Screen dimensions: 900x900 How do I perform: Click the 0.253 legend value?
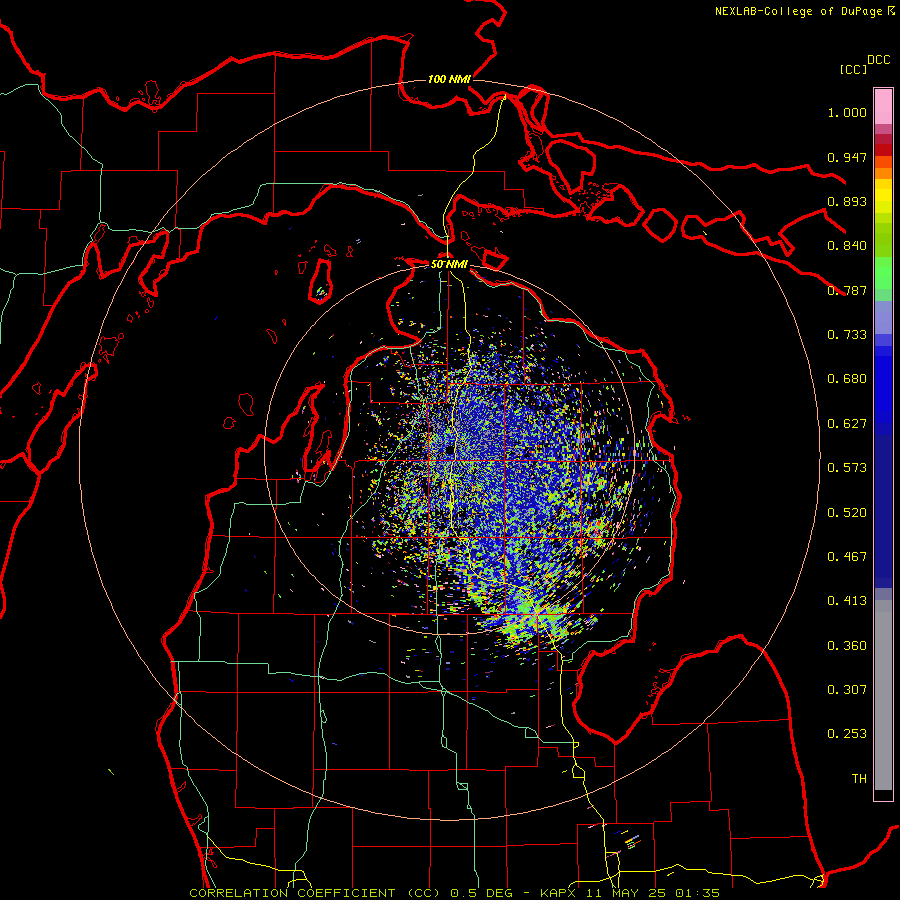(847, 734)
